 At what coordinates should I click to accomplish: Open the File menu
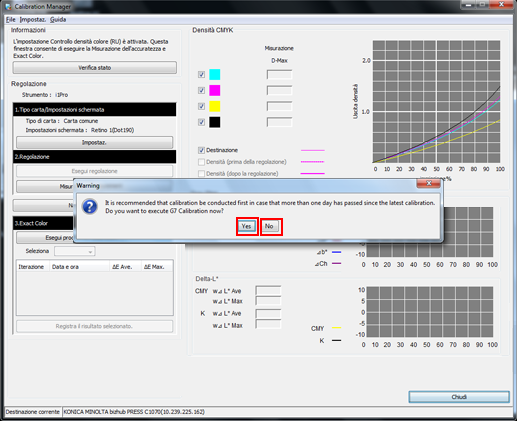coord(11,20)
